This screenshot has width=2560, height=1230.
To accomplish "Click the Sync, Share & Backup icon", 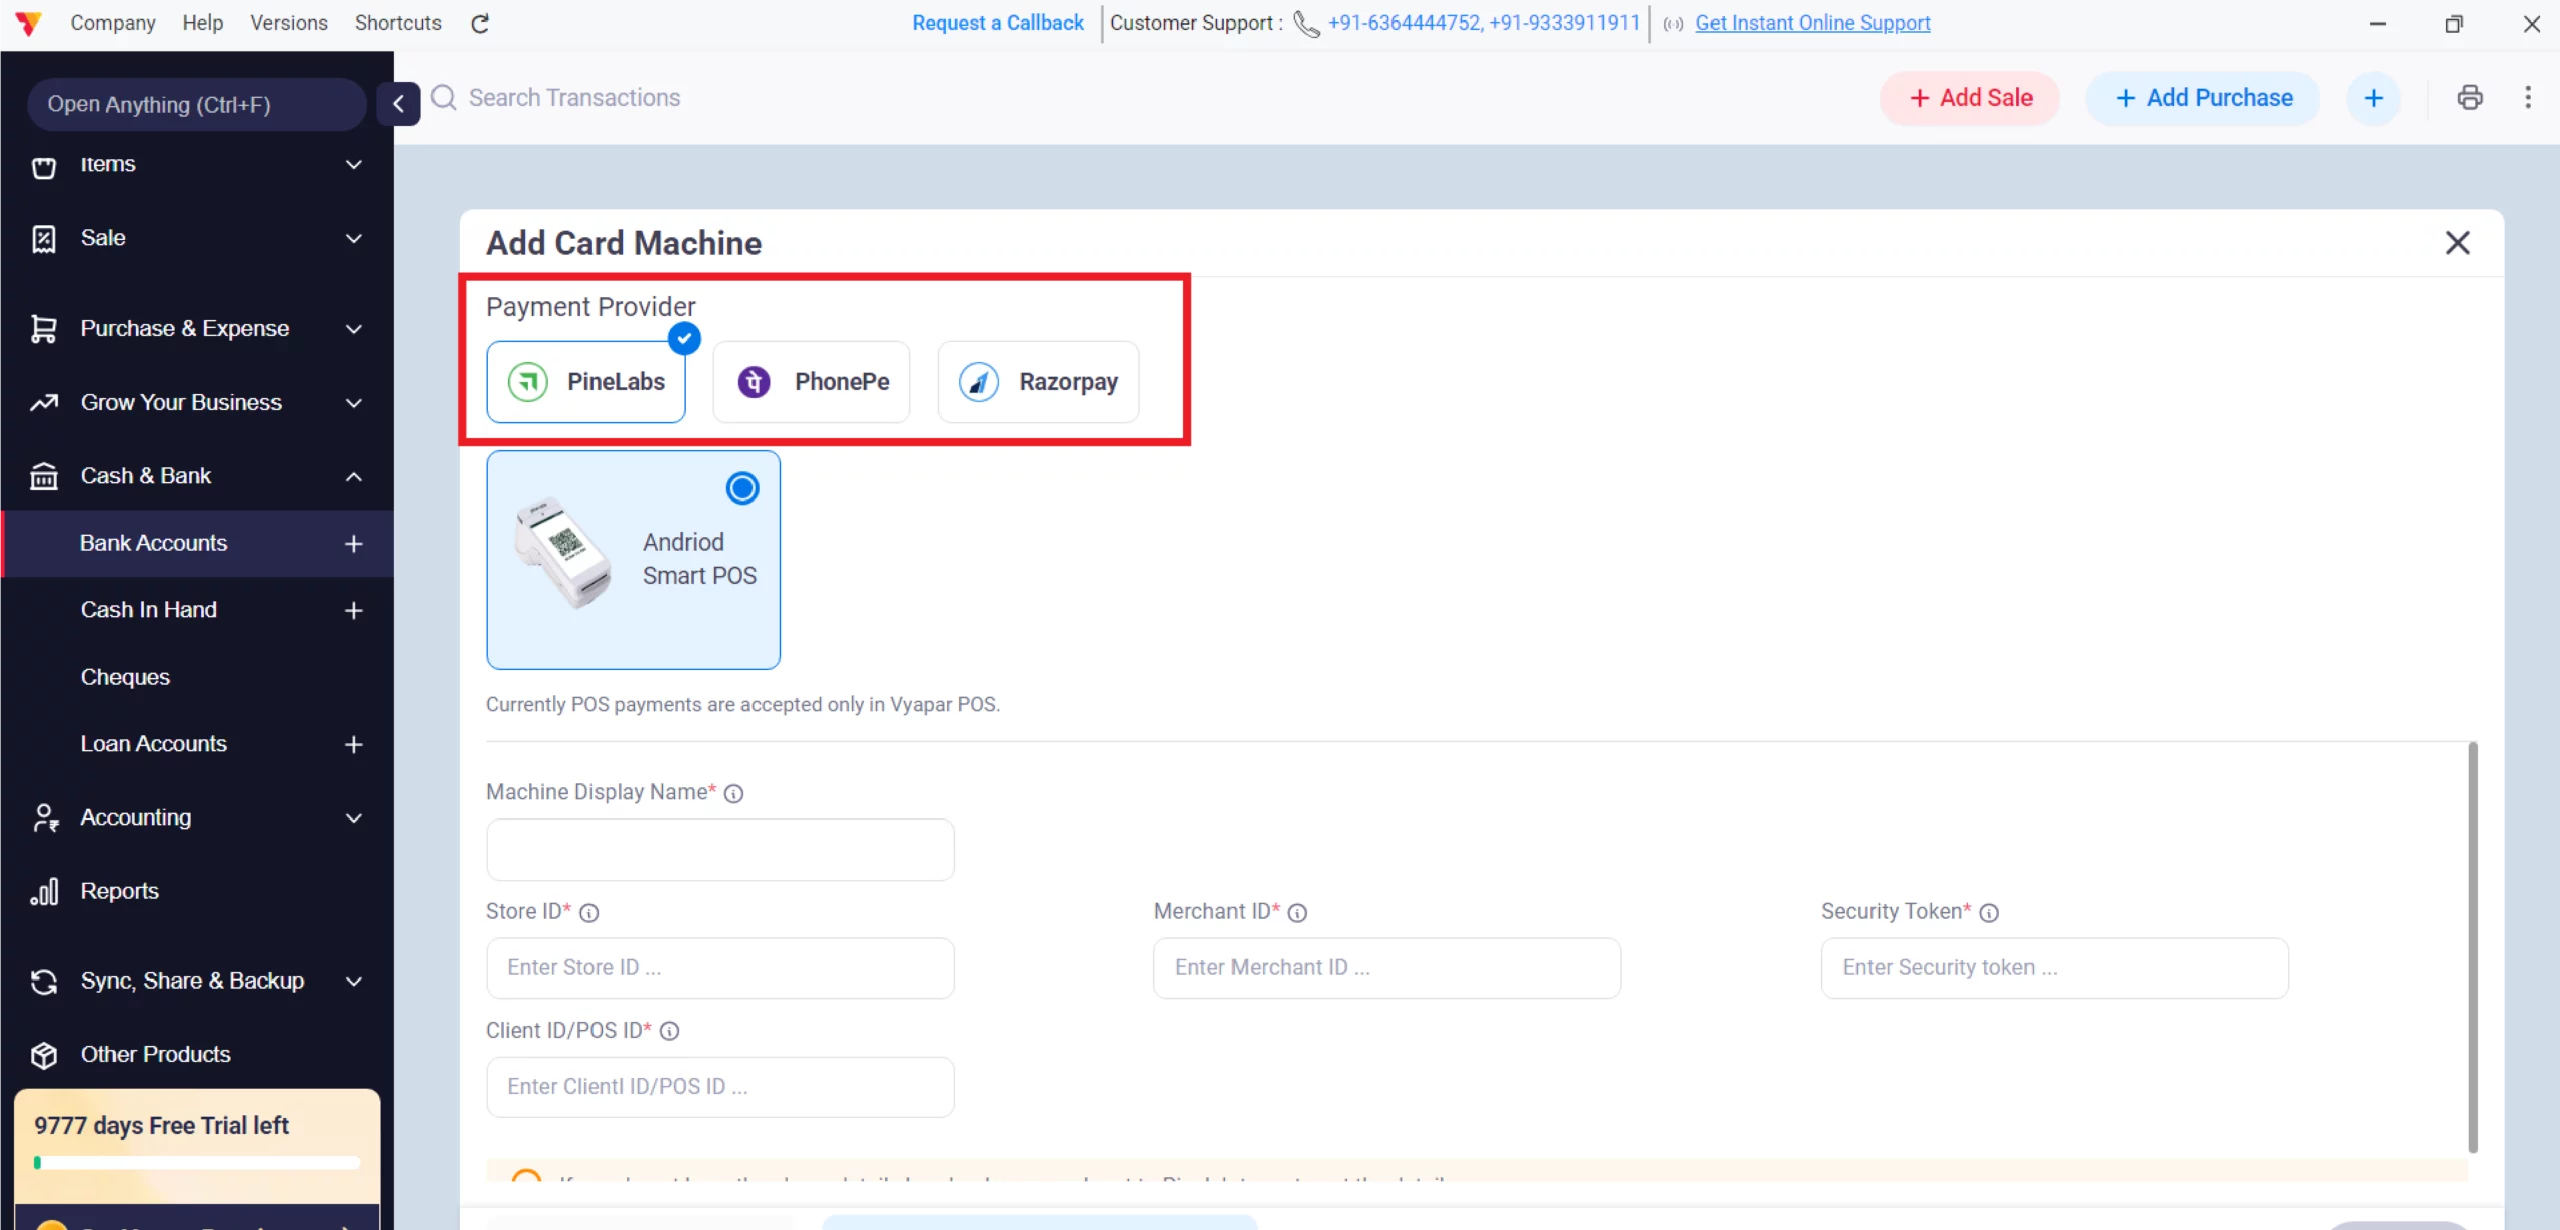I will [x=44, y=982].
